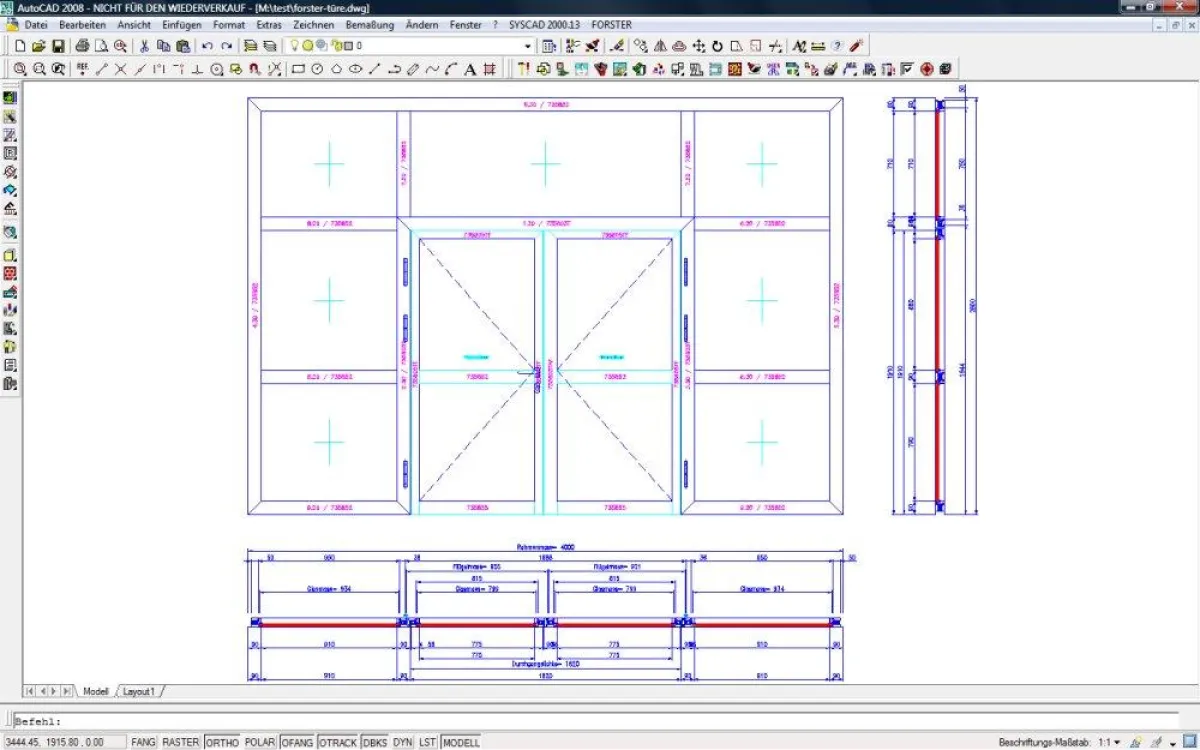This screenshot has width=1200, height=750.
Task: Select the Move (four arrows) tool
Action: coord(699,46)
